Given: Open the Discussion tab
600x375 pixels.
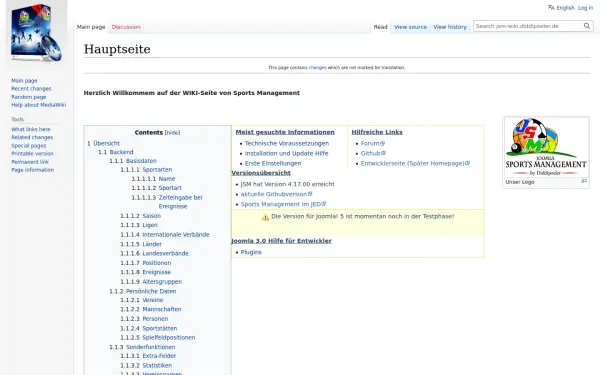Looking at the screenshot, I should click(x=126, y=27).
